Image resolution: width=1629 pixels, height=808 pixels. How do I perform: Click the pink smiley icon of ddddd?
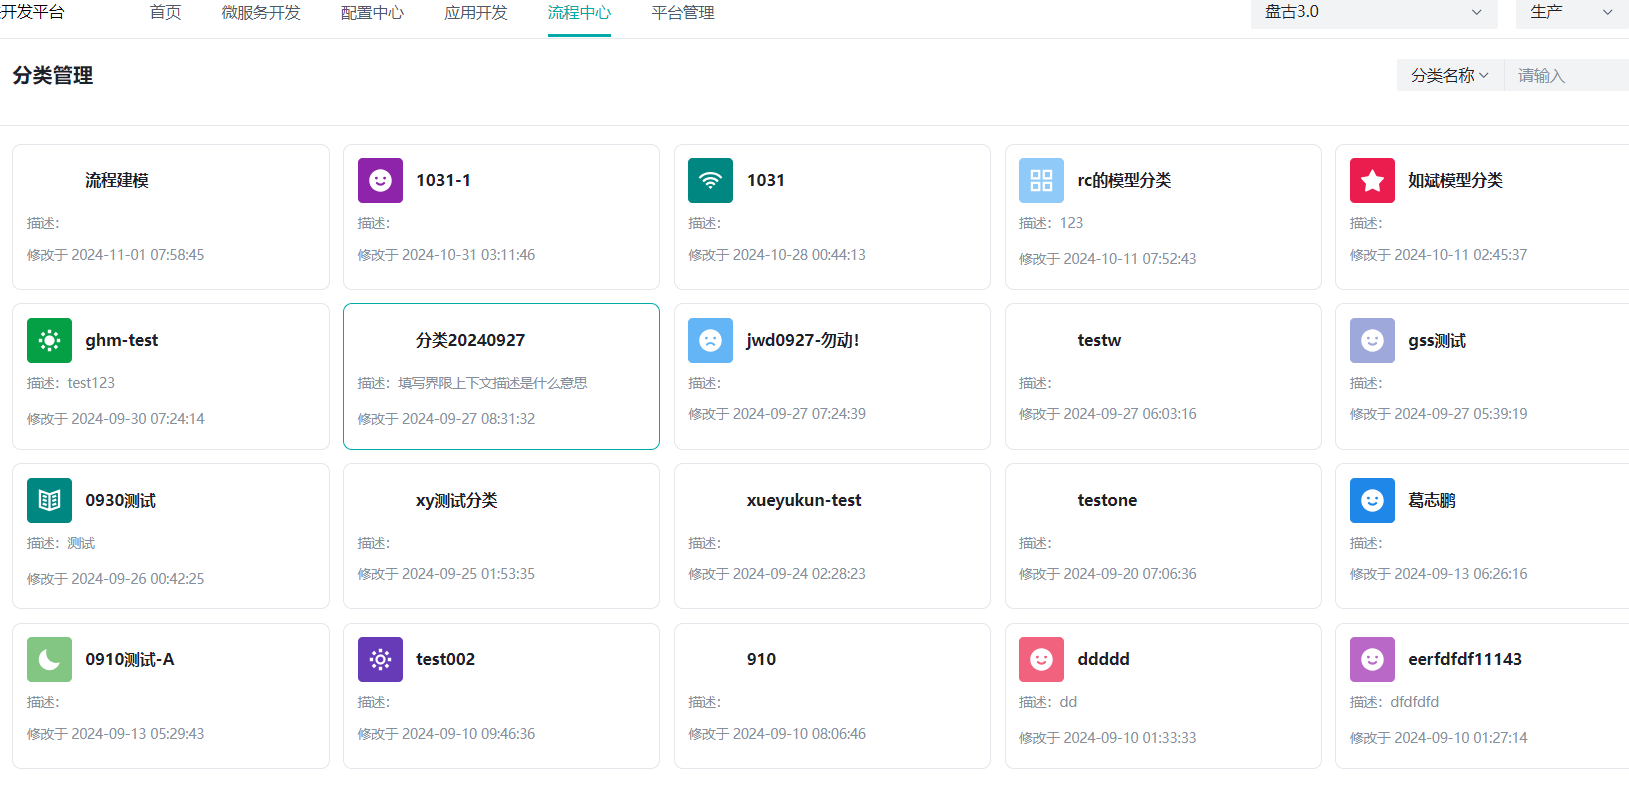(1041, 659)
